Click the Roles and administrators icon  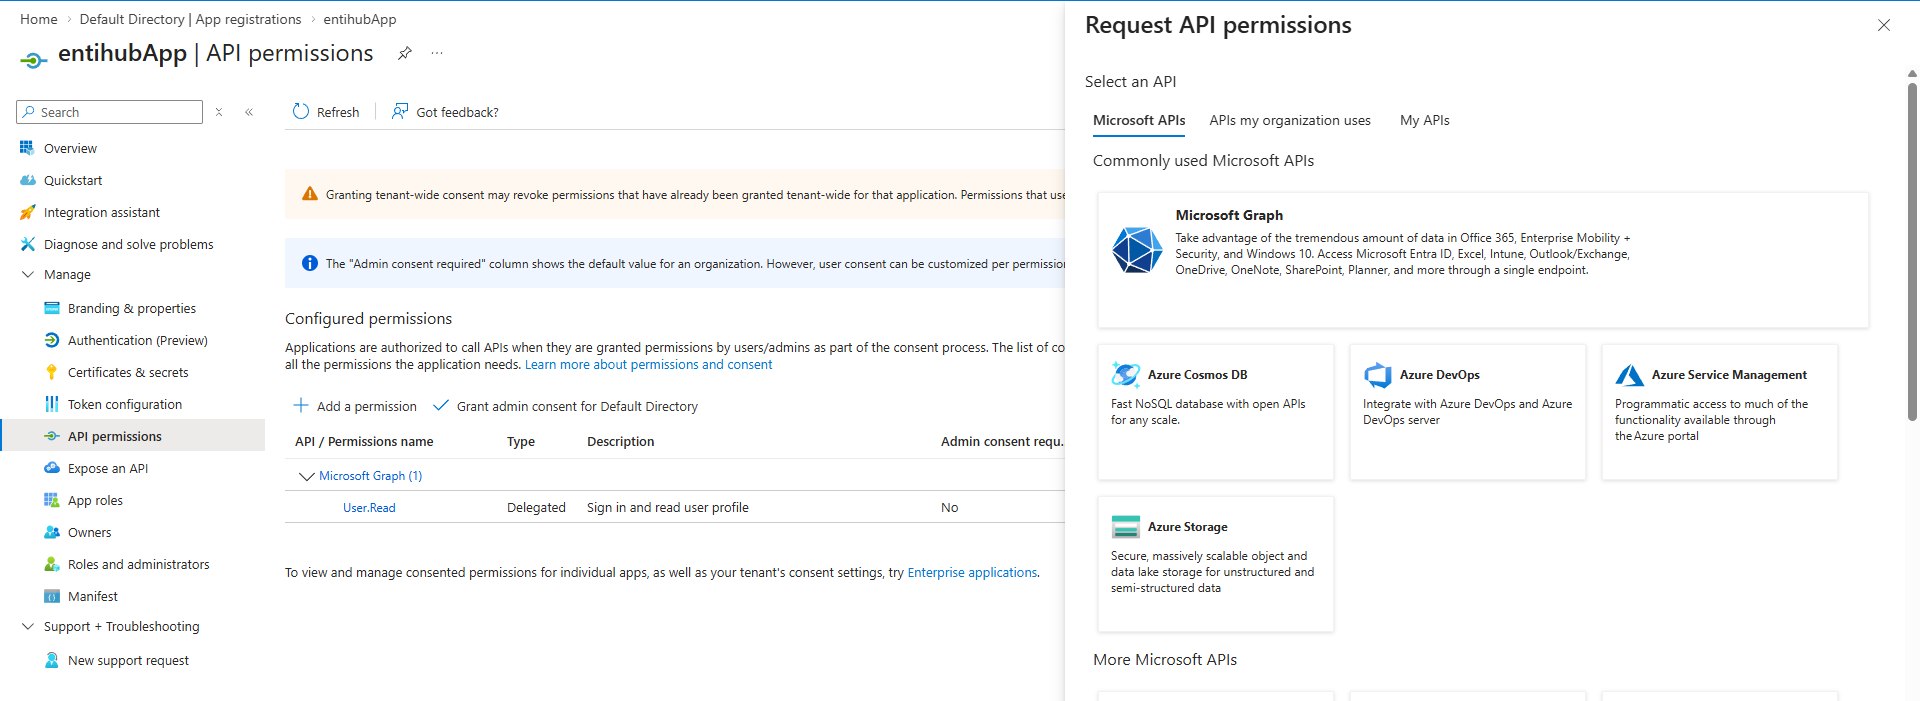pos(52,564)
